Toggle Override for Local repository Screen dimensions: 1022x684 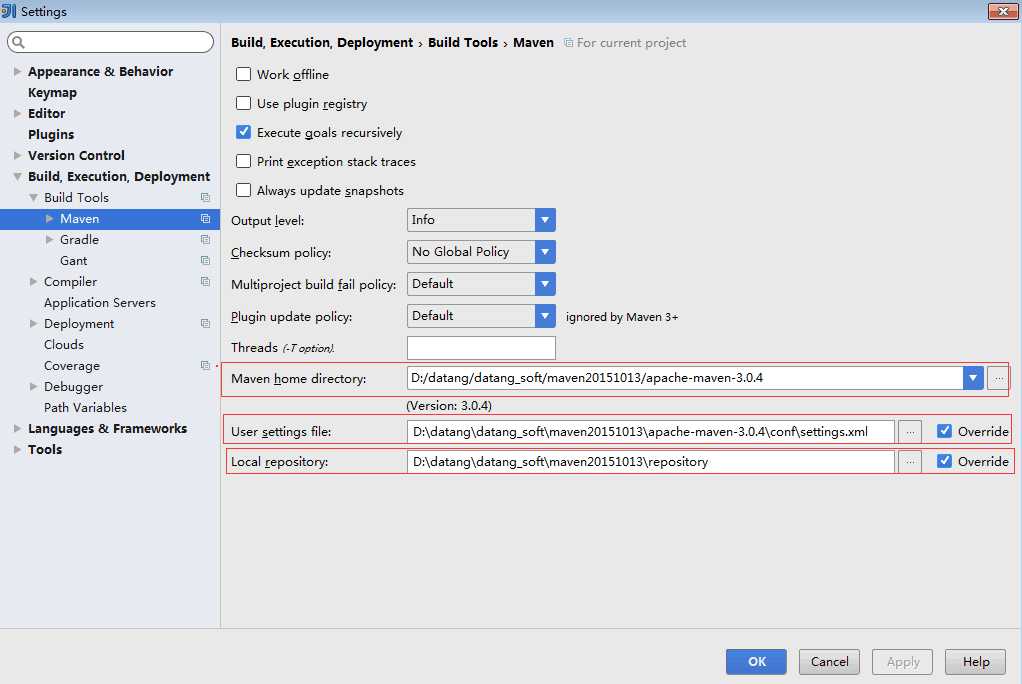tap(944, 461)
